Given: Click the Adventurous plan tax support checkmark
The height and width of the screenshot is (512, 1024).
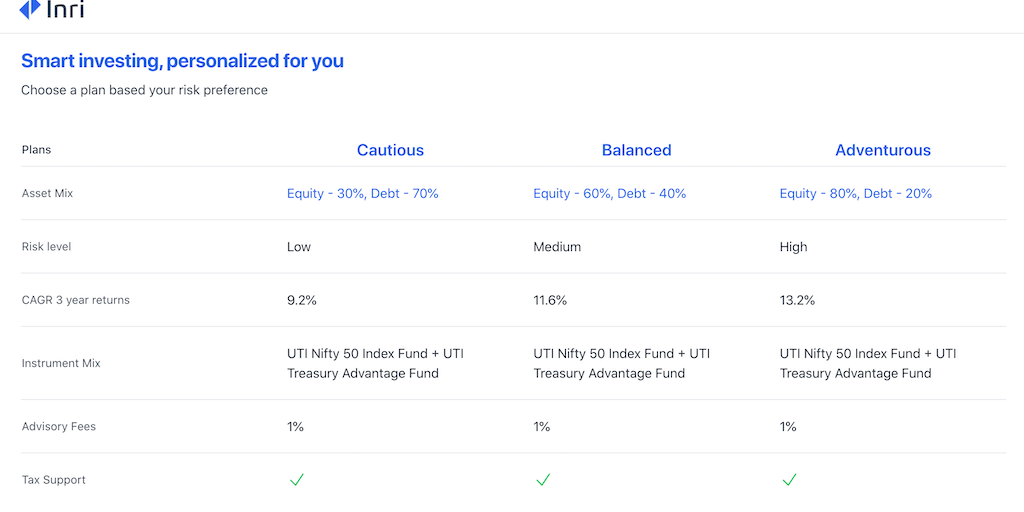Looking at the screenshot, I should click(789, 480).
